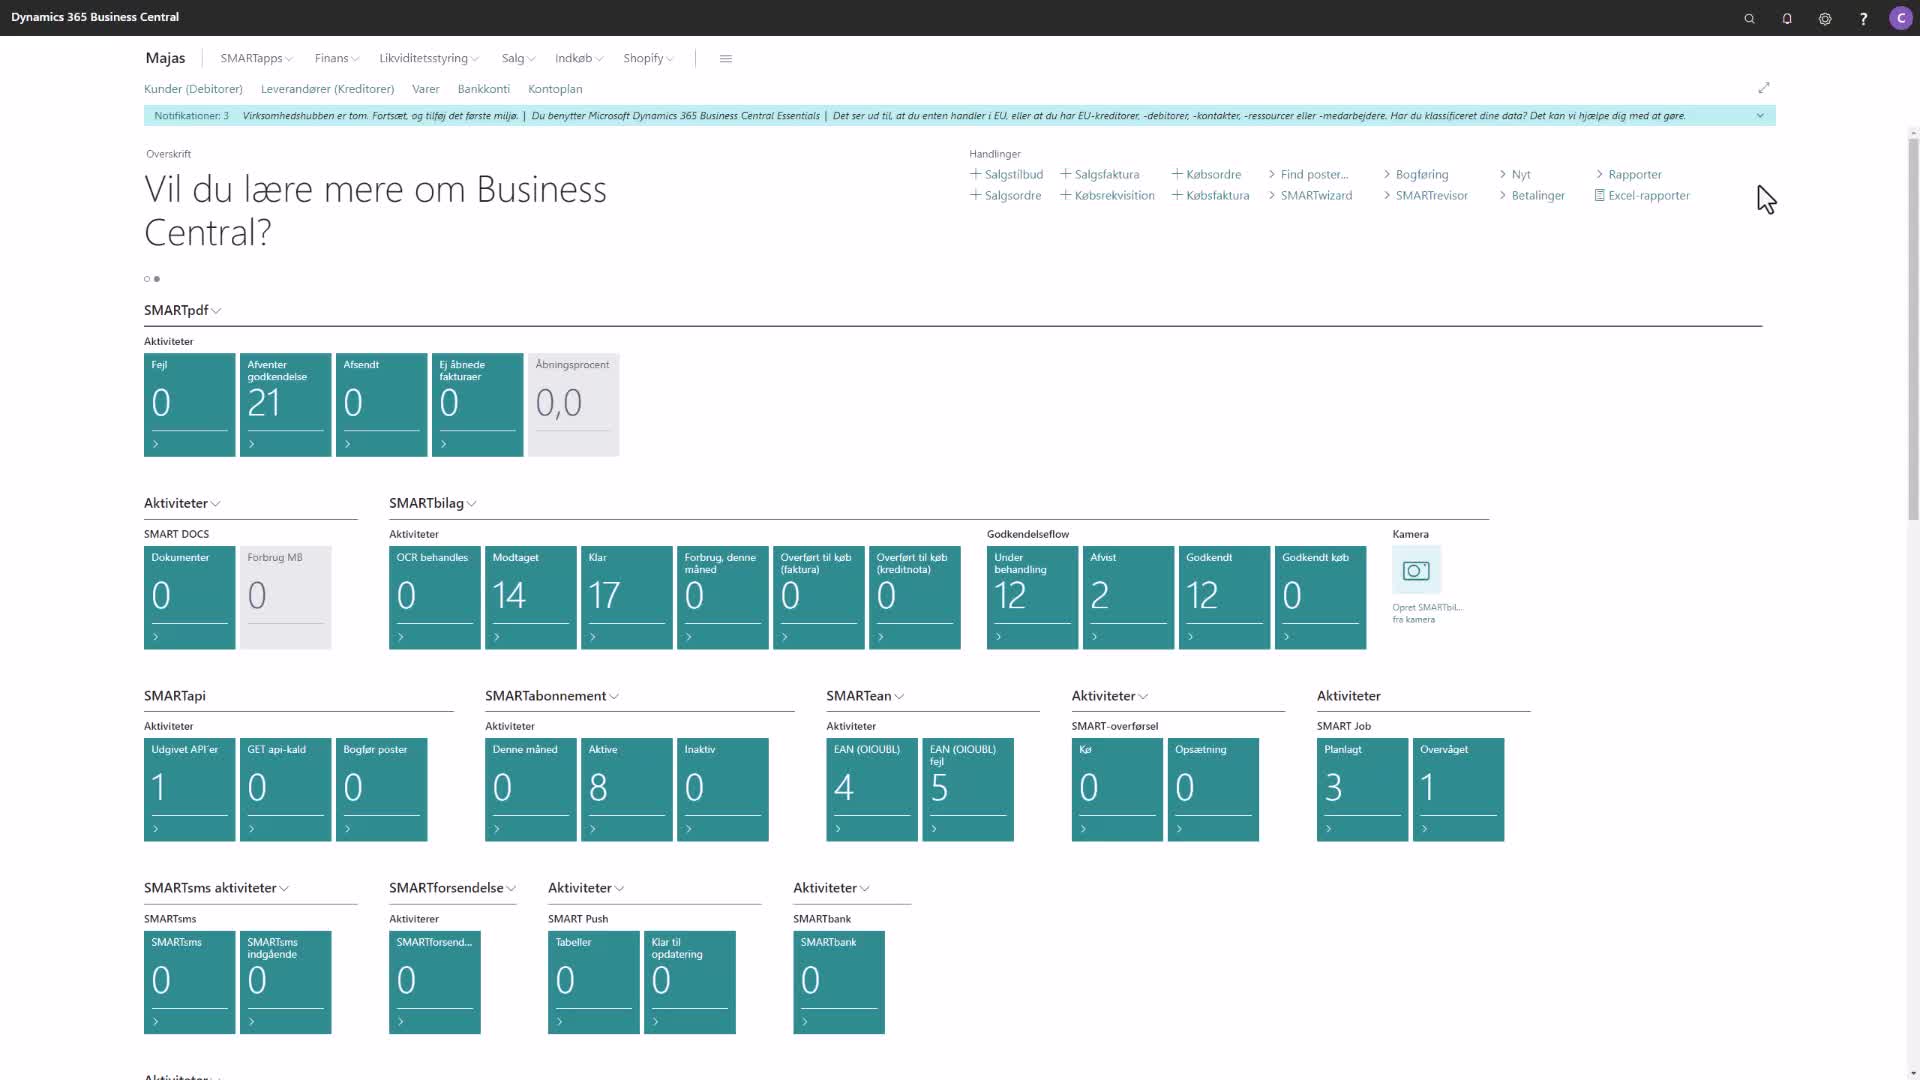Image resolution: width=1920 pixels, height=1080 pixels.
Task: Click the Dynamics 365 Business Central title
Action: [95, 18]
